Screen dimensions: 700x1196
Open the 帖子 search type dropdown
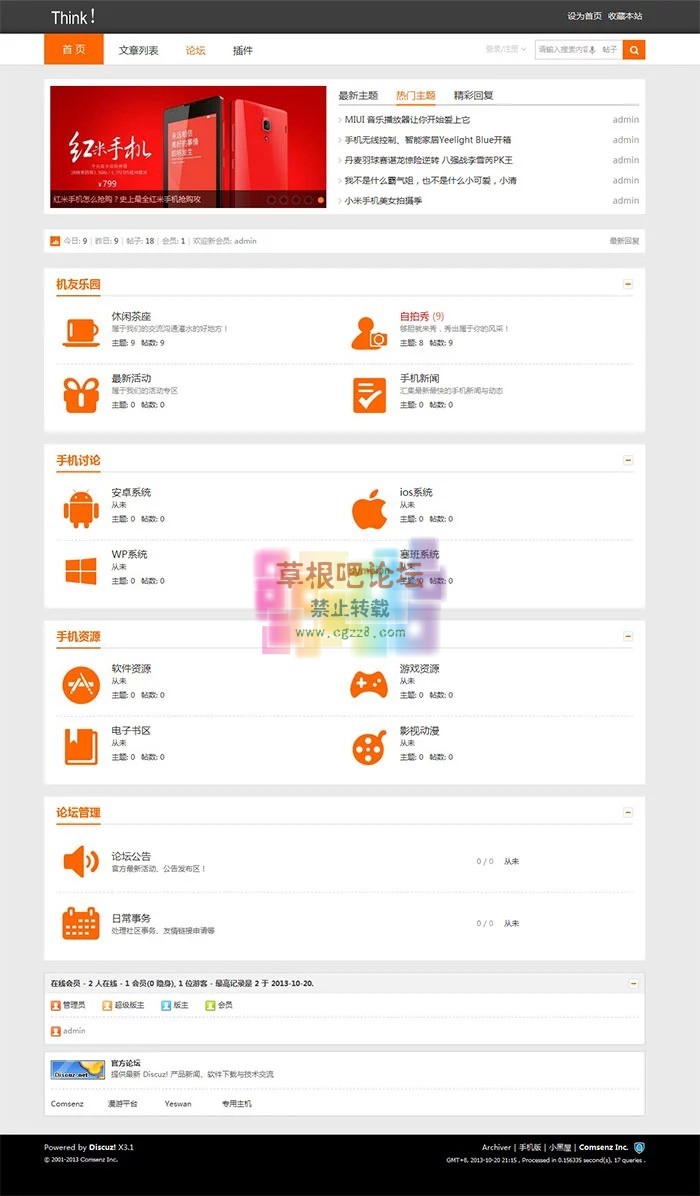click(x=609, y=49)
